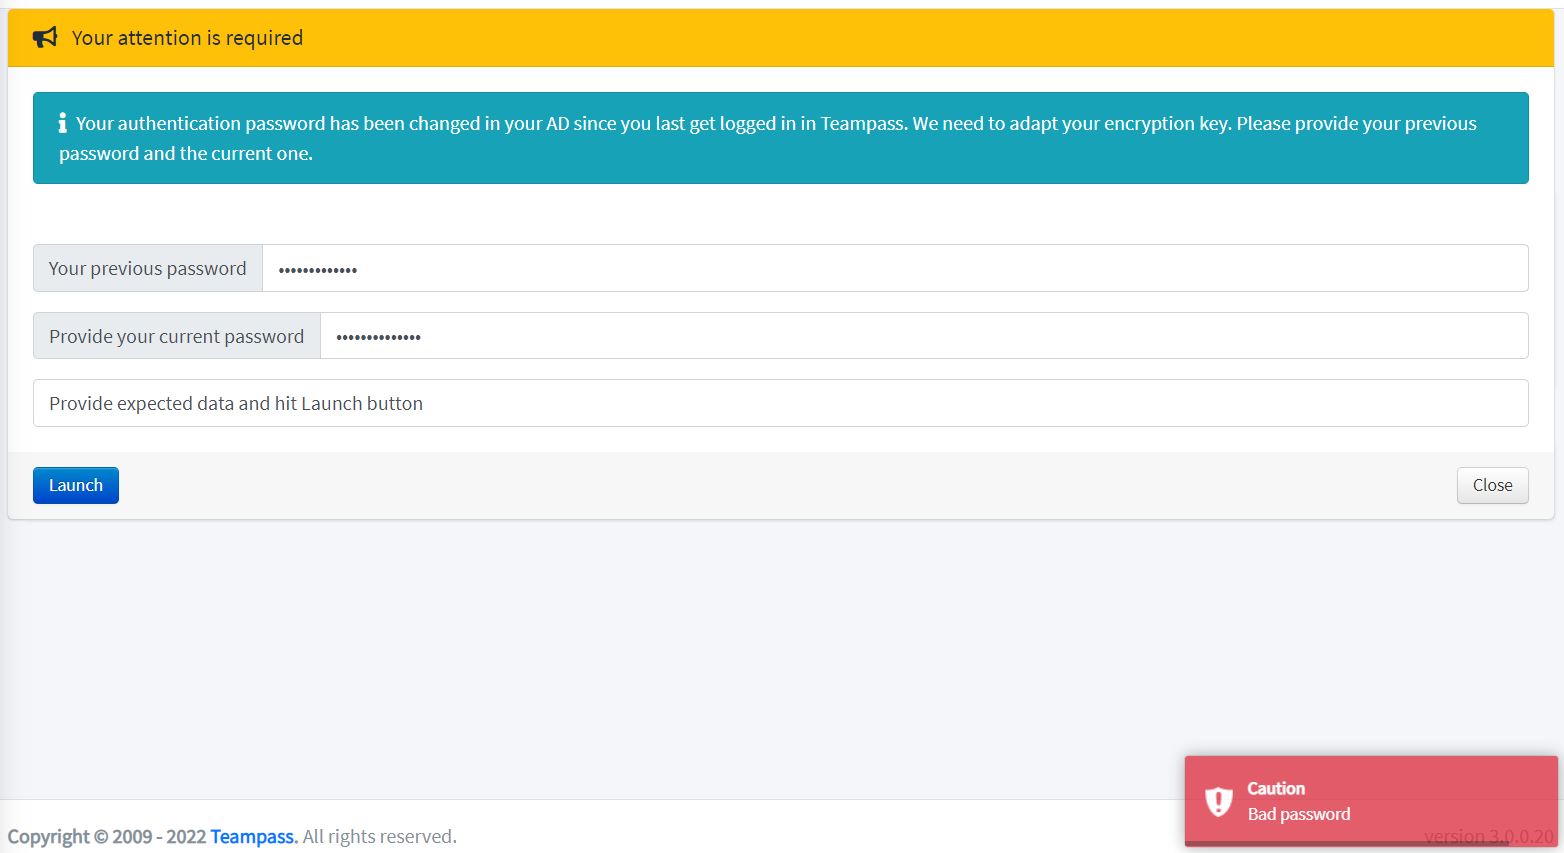Click the info icon in teal banner
The width and height of the screenshot is (1564, 853).
click(62, 123)
